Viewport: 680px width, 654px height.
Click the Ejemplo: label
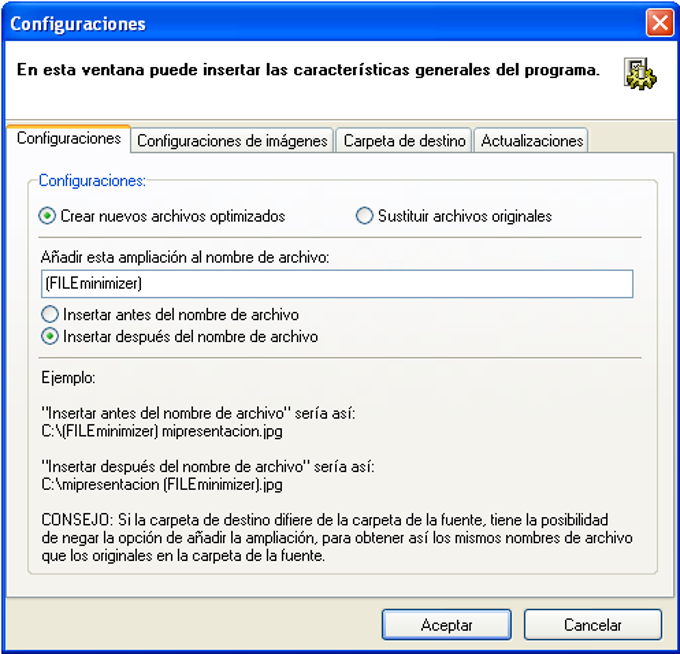tap(69, 378)
